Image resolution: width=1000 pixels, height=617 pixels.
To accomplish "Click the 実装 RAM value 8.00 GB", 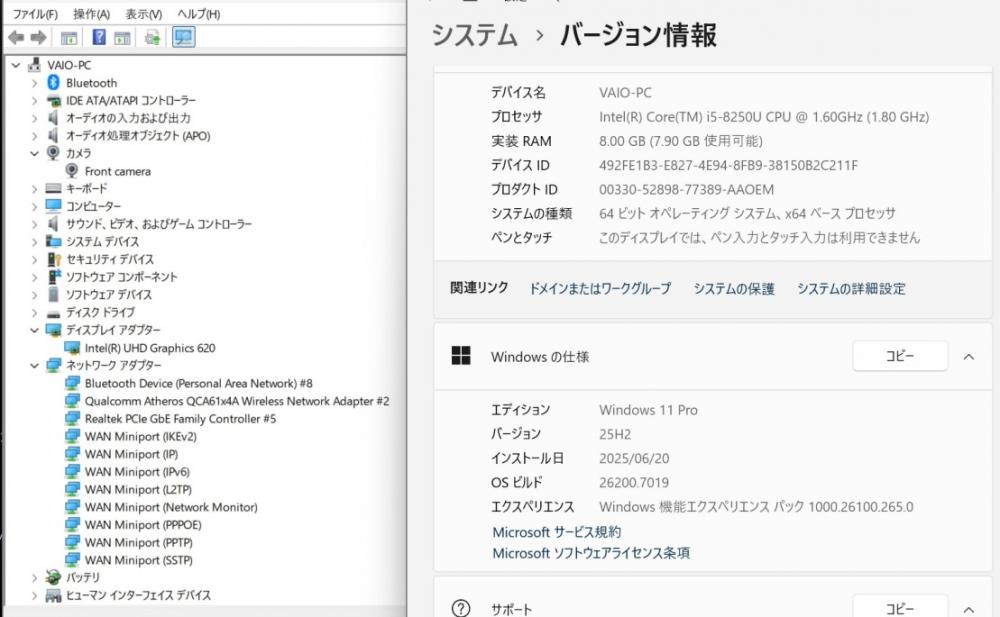I will coord(680,141).
